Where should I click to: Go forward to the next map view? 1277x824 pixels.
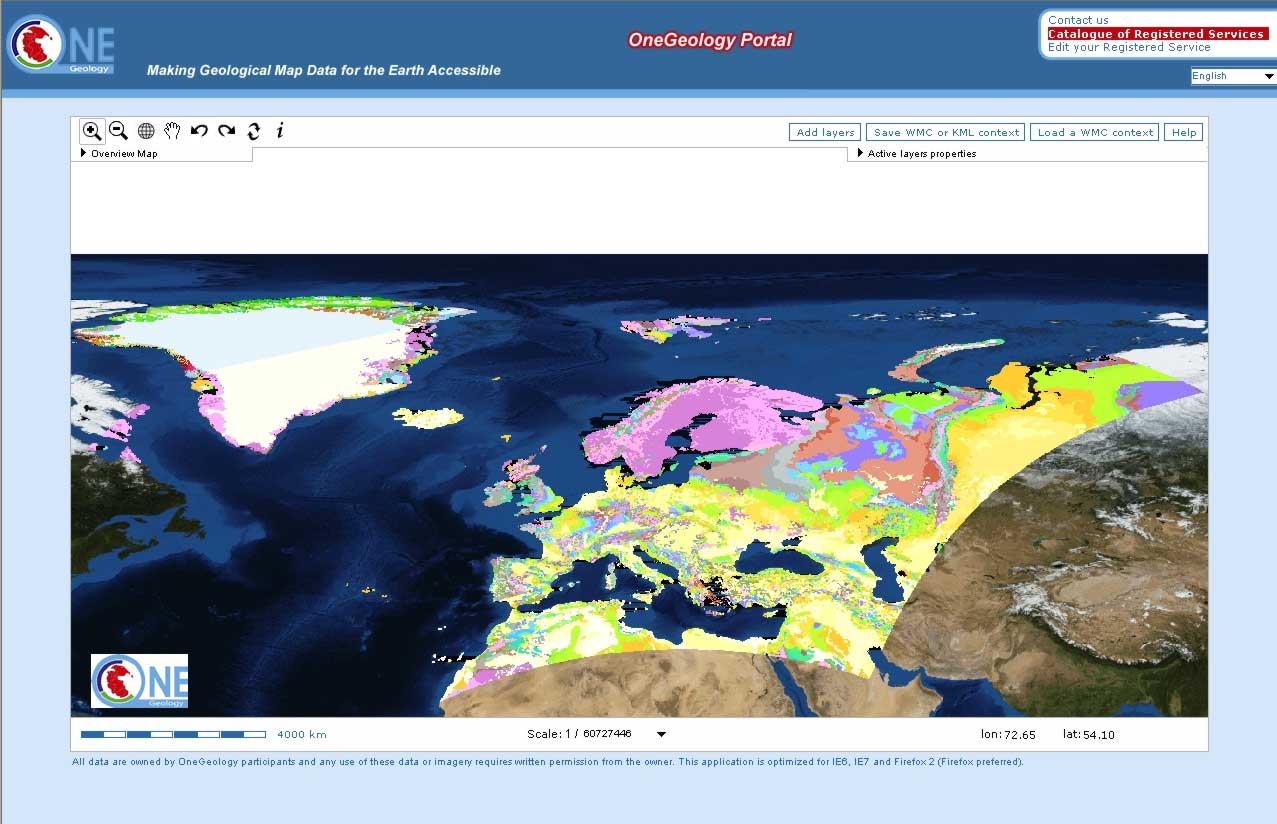point(227,131)
